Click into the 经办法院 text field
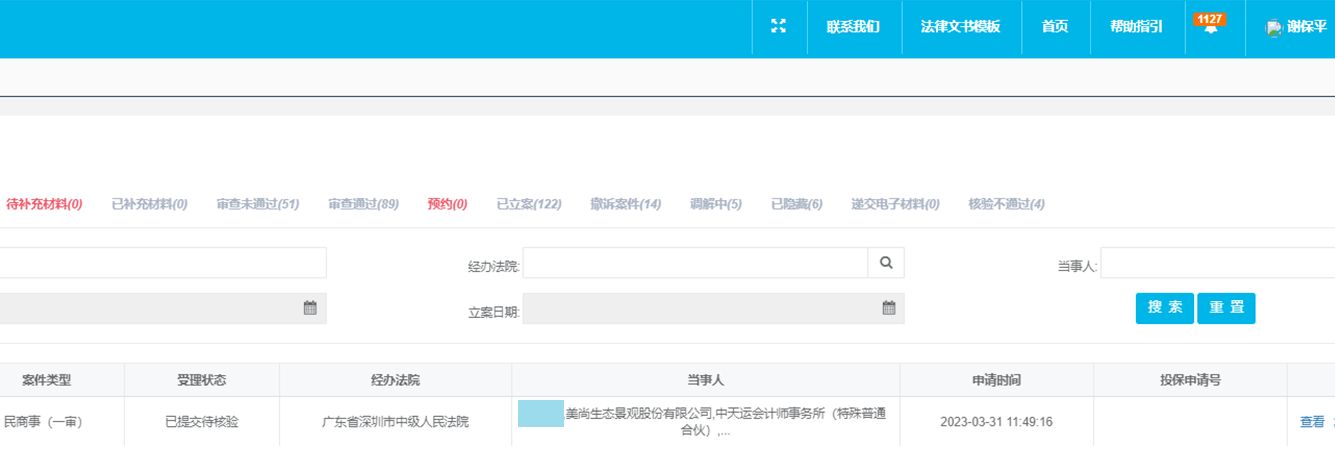Screen dimensions: 1335x470 point(695,263)
